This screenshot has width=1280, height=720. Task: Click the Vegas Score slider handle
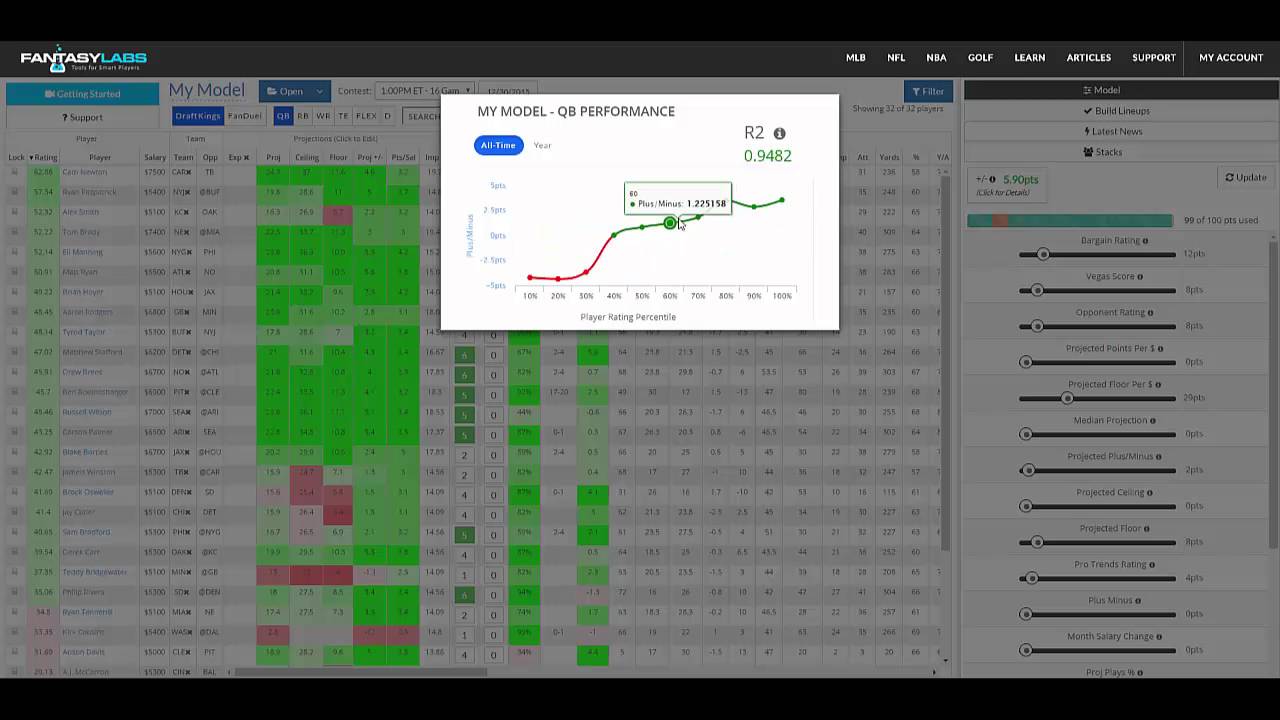pos(1037,291)
